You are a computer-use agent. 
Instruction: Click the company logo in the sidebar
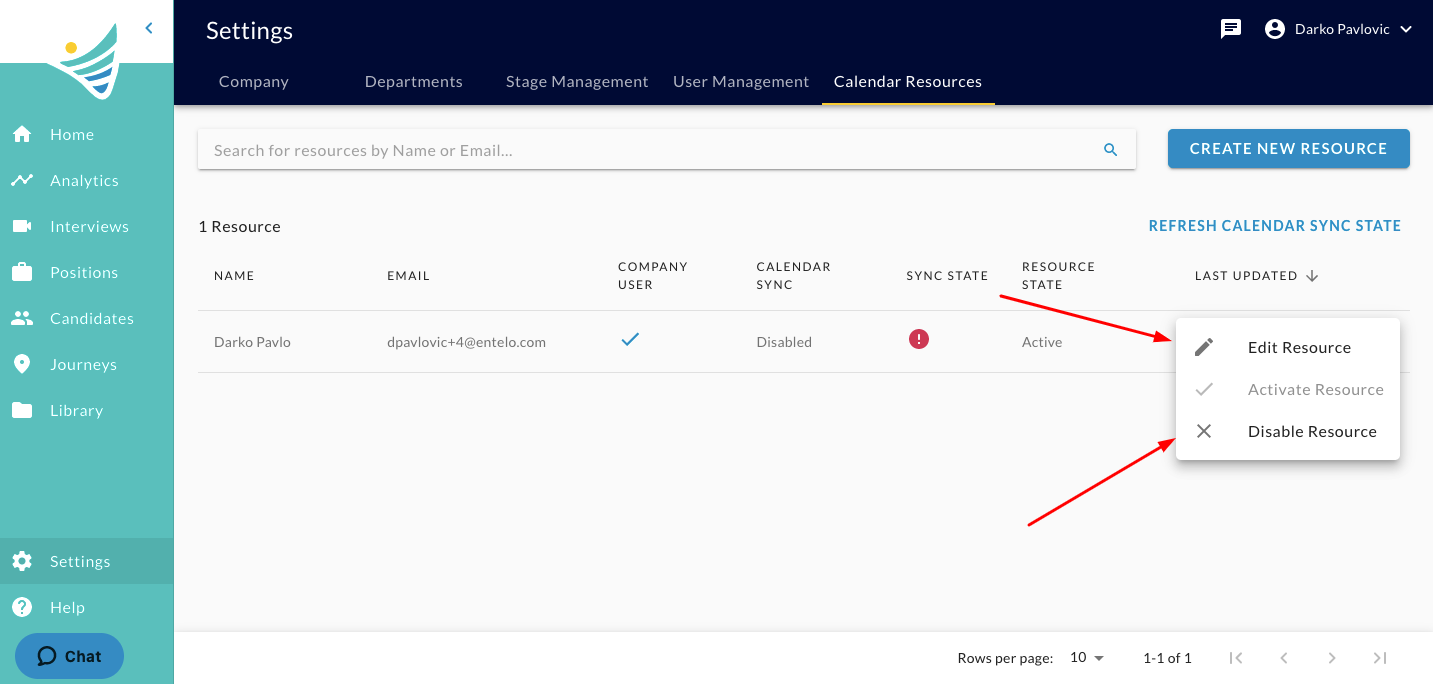click(88, 60)
